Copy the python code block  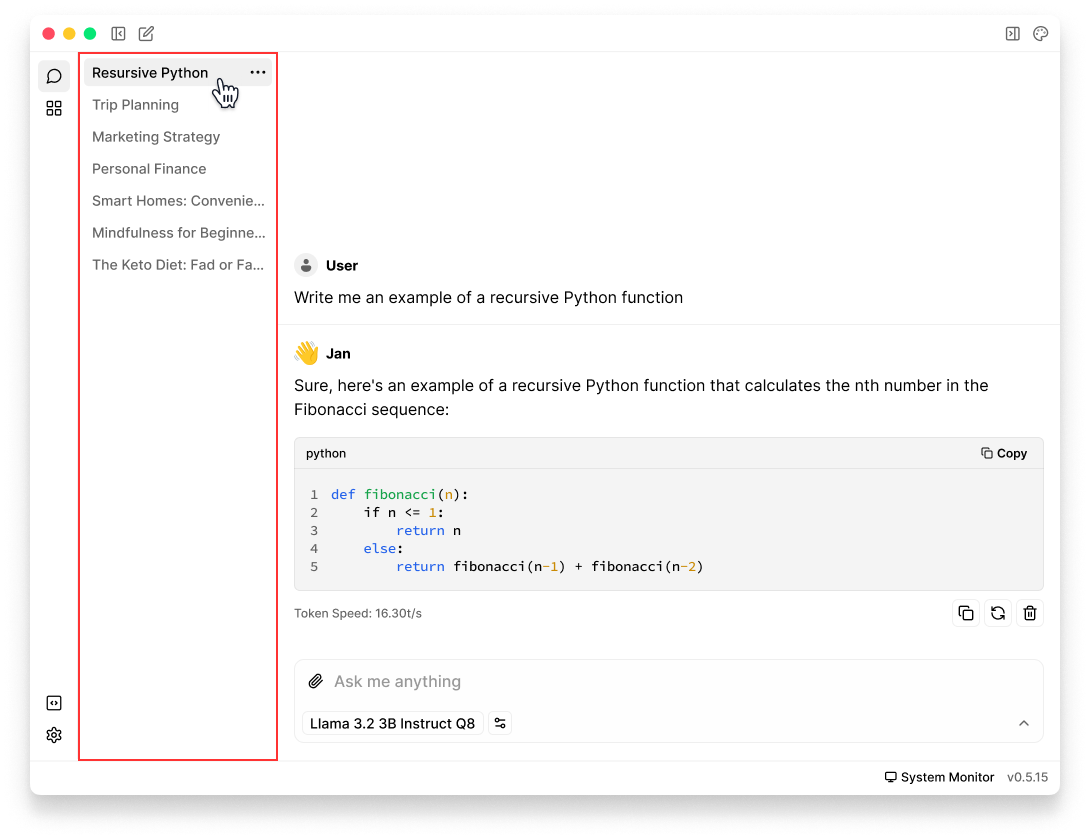[x=1004, y=453]
